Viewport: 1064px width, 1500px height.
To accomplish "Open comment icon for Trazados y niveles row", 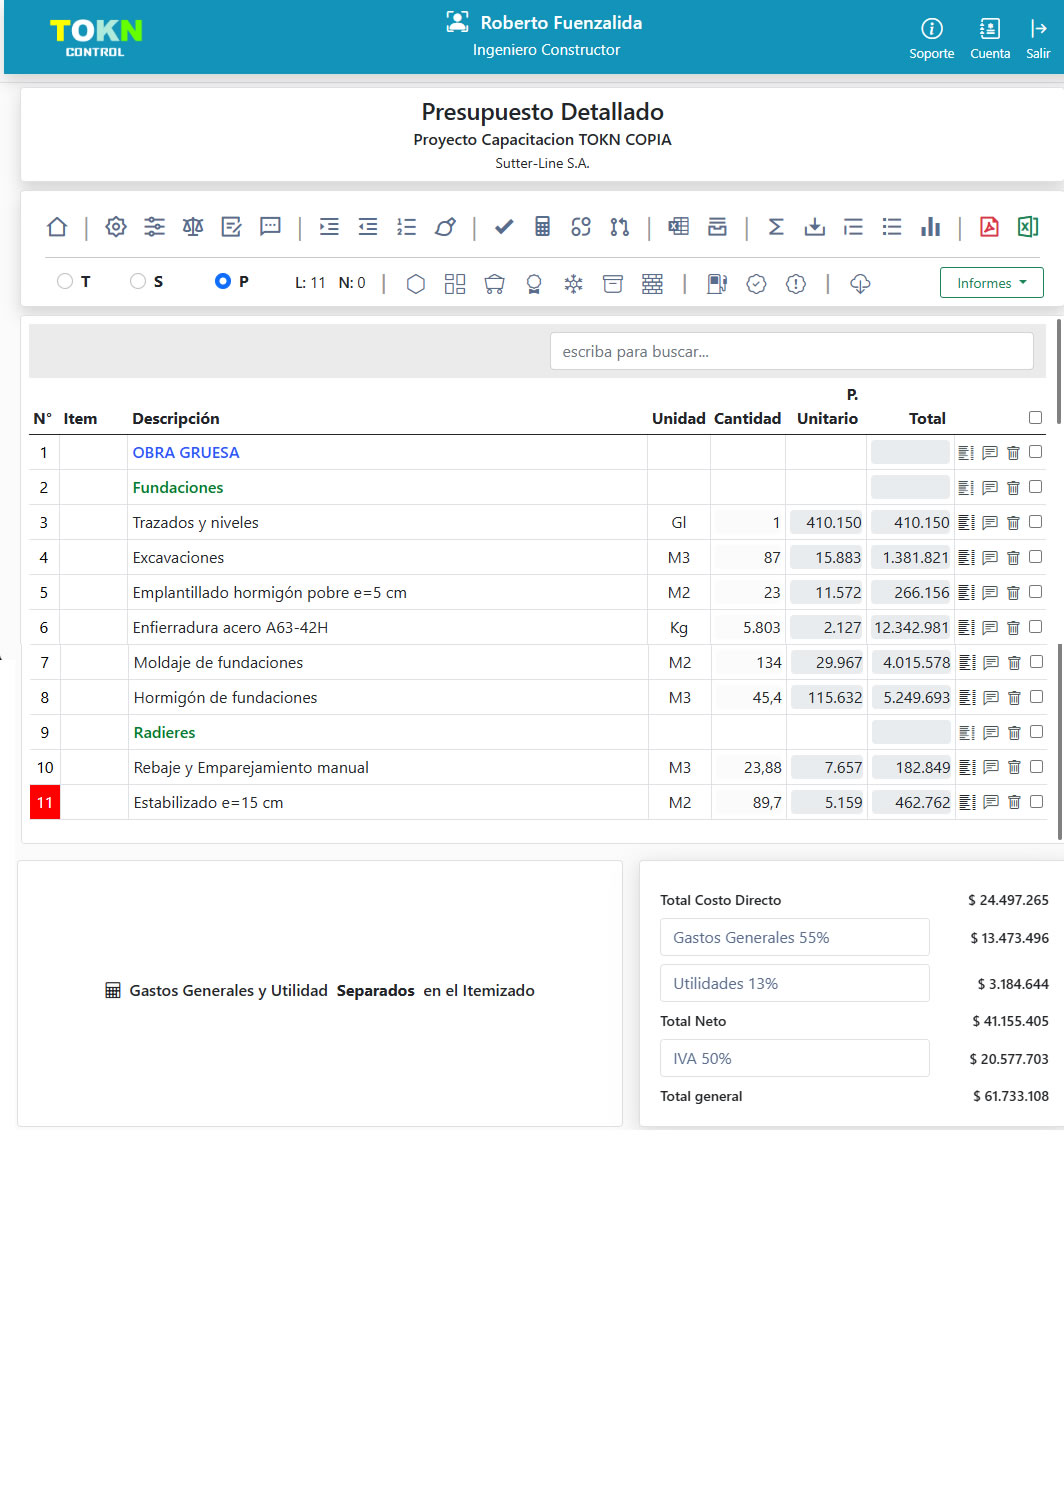I will (x=990, y=523).
